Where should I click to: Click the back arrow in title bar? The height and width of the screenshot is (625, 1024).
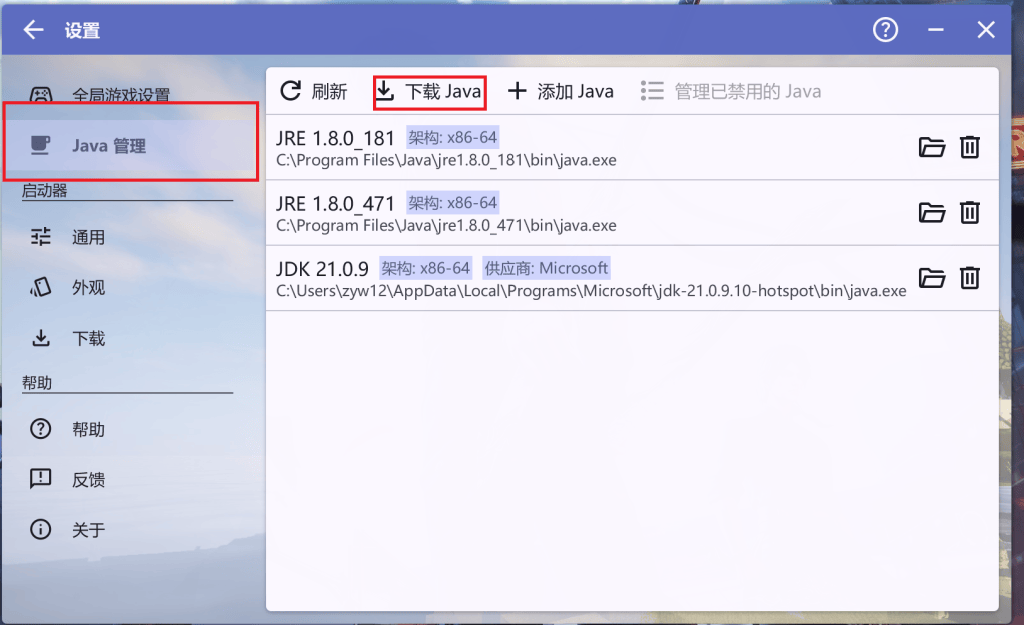(34, 30)
